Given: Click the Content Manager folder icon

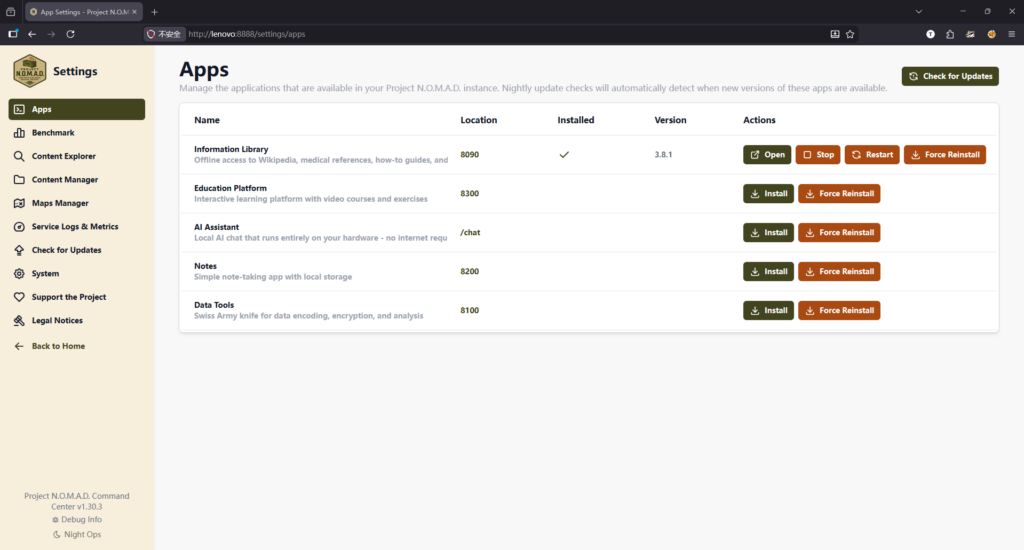Looking at the screenshot, I should click(x=20, y=180).
